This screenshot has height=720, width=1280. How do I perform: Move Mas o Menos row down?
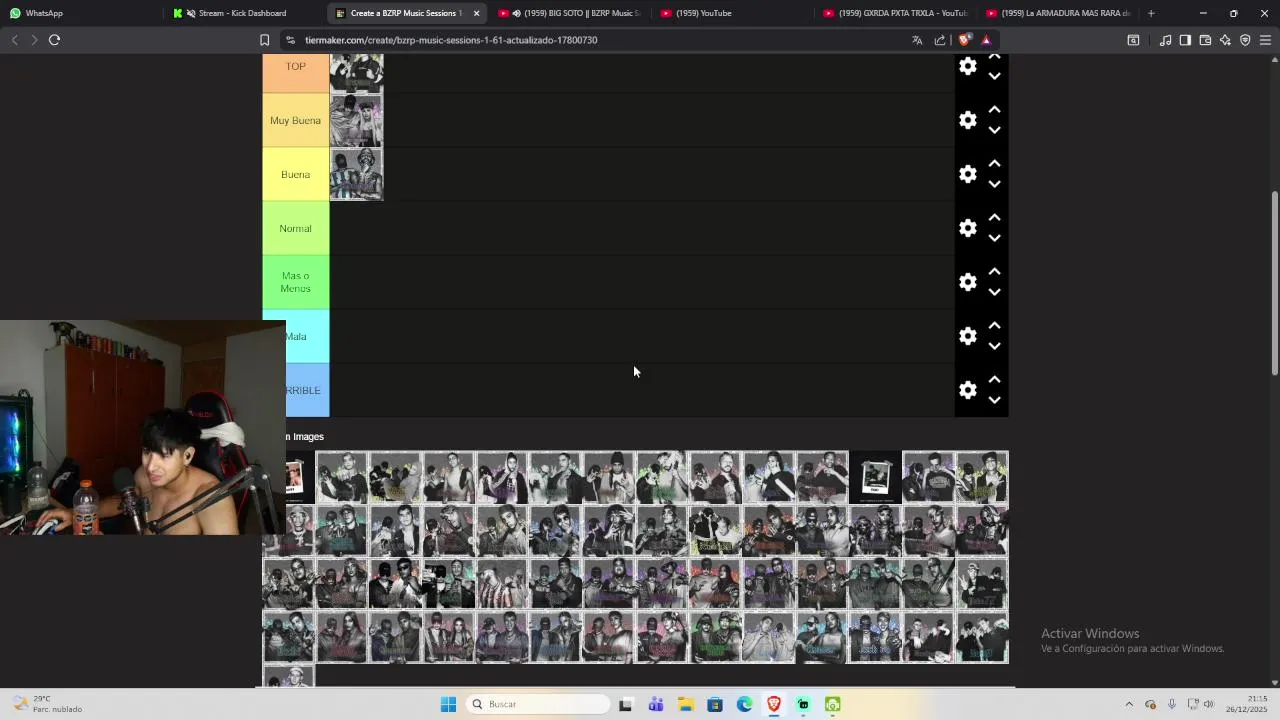point(994,292)
